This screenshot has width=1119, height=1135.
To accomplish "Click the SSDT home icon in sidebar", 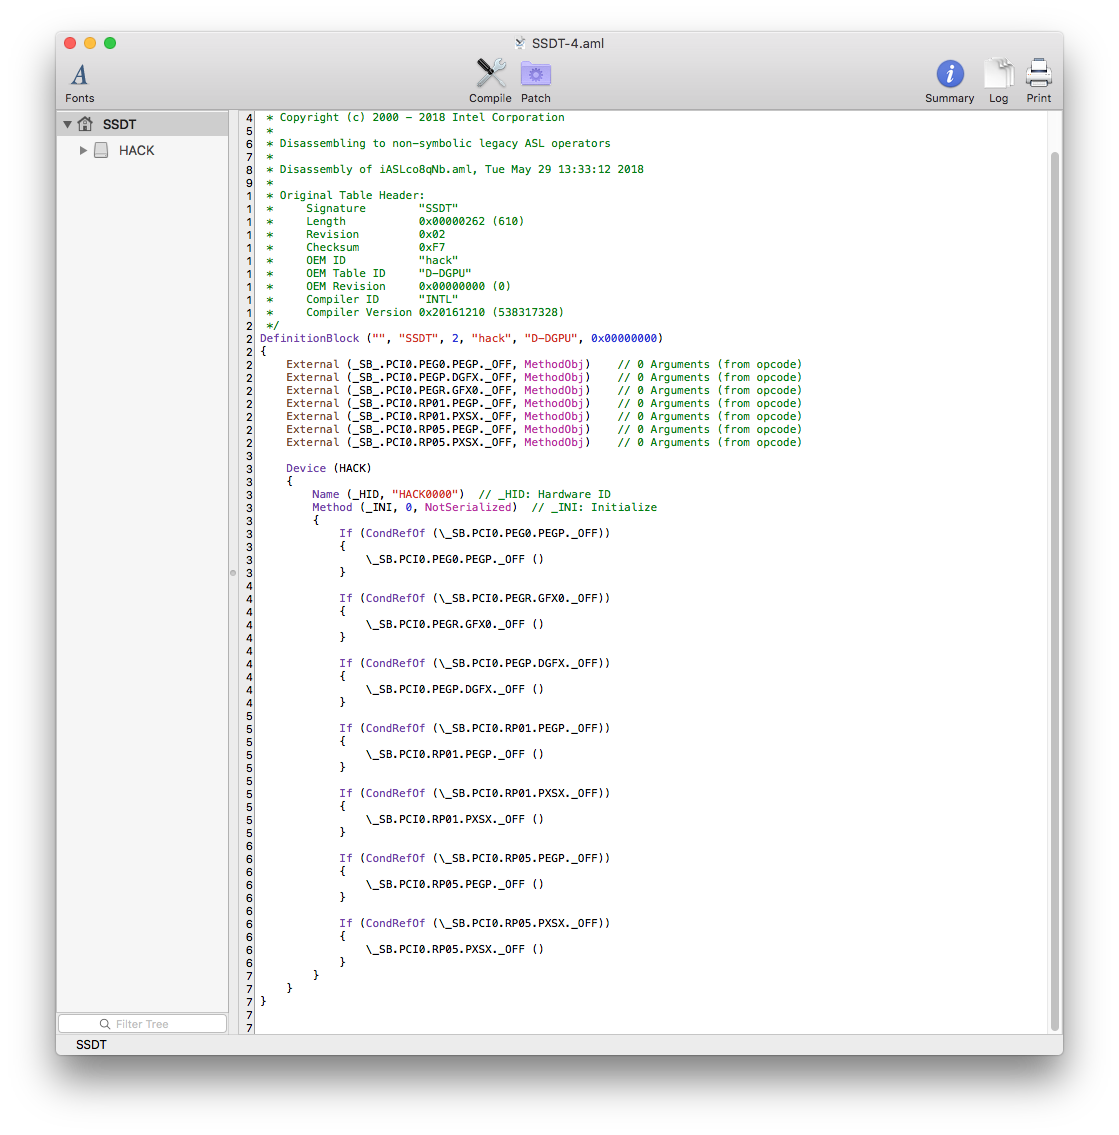I will 85,124.
